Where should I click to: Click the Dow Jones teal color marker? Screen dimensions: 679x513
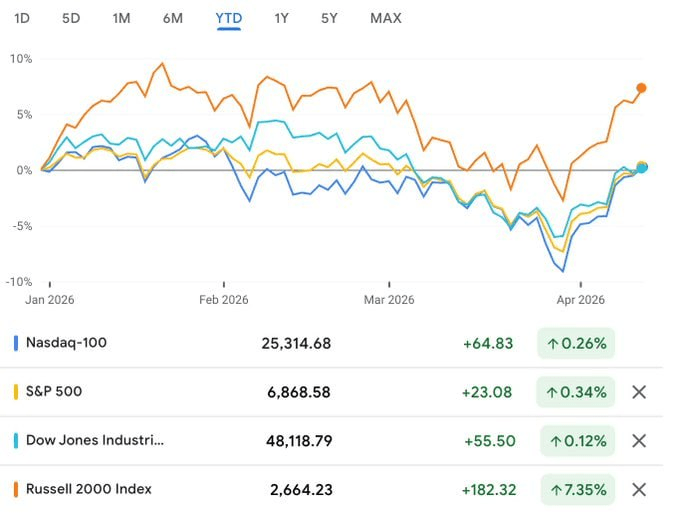coord(17,441)
